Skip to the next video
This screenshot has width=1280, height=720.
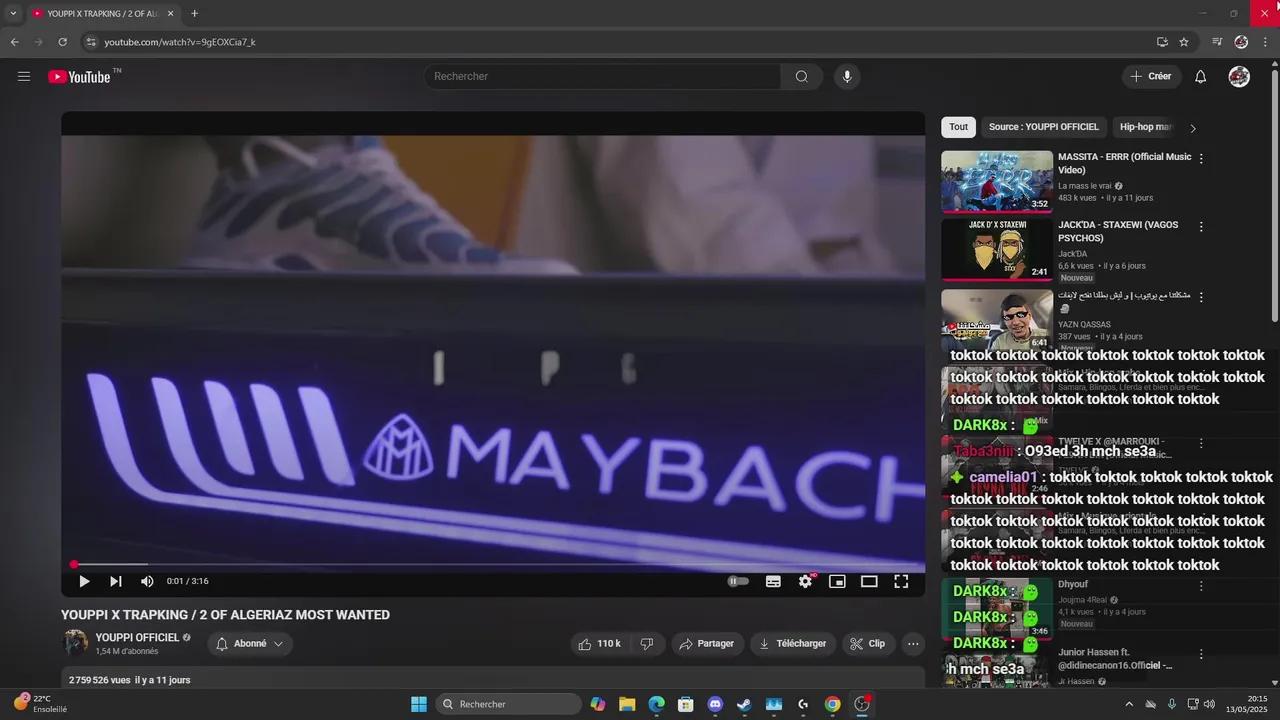116,581
